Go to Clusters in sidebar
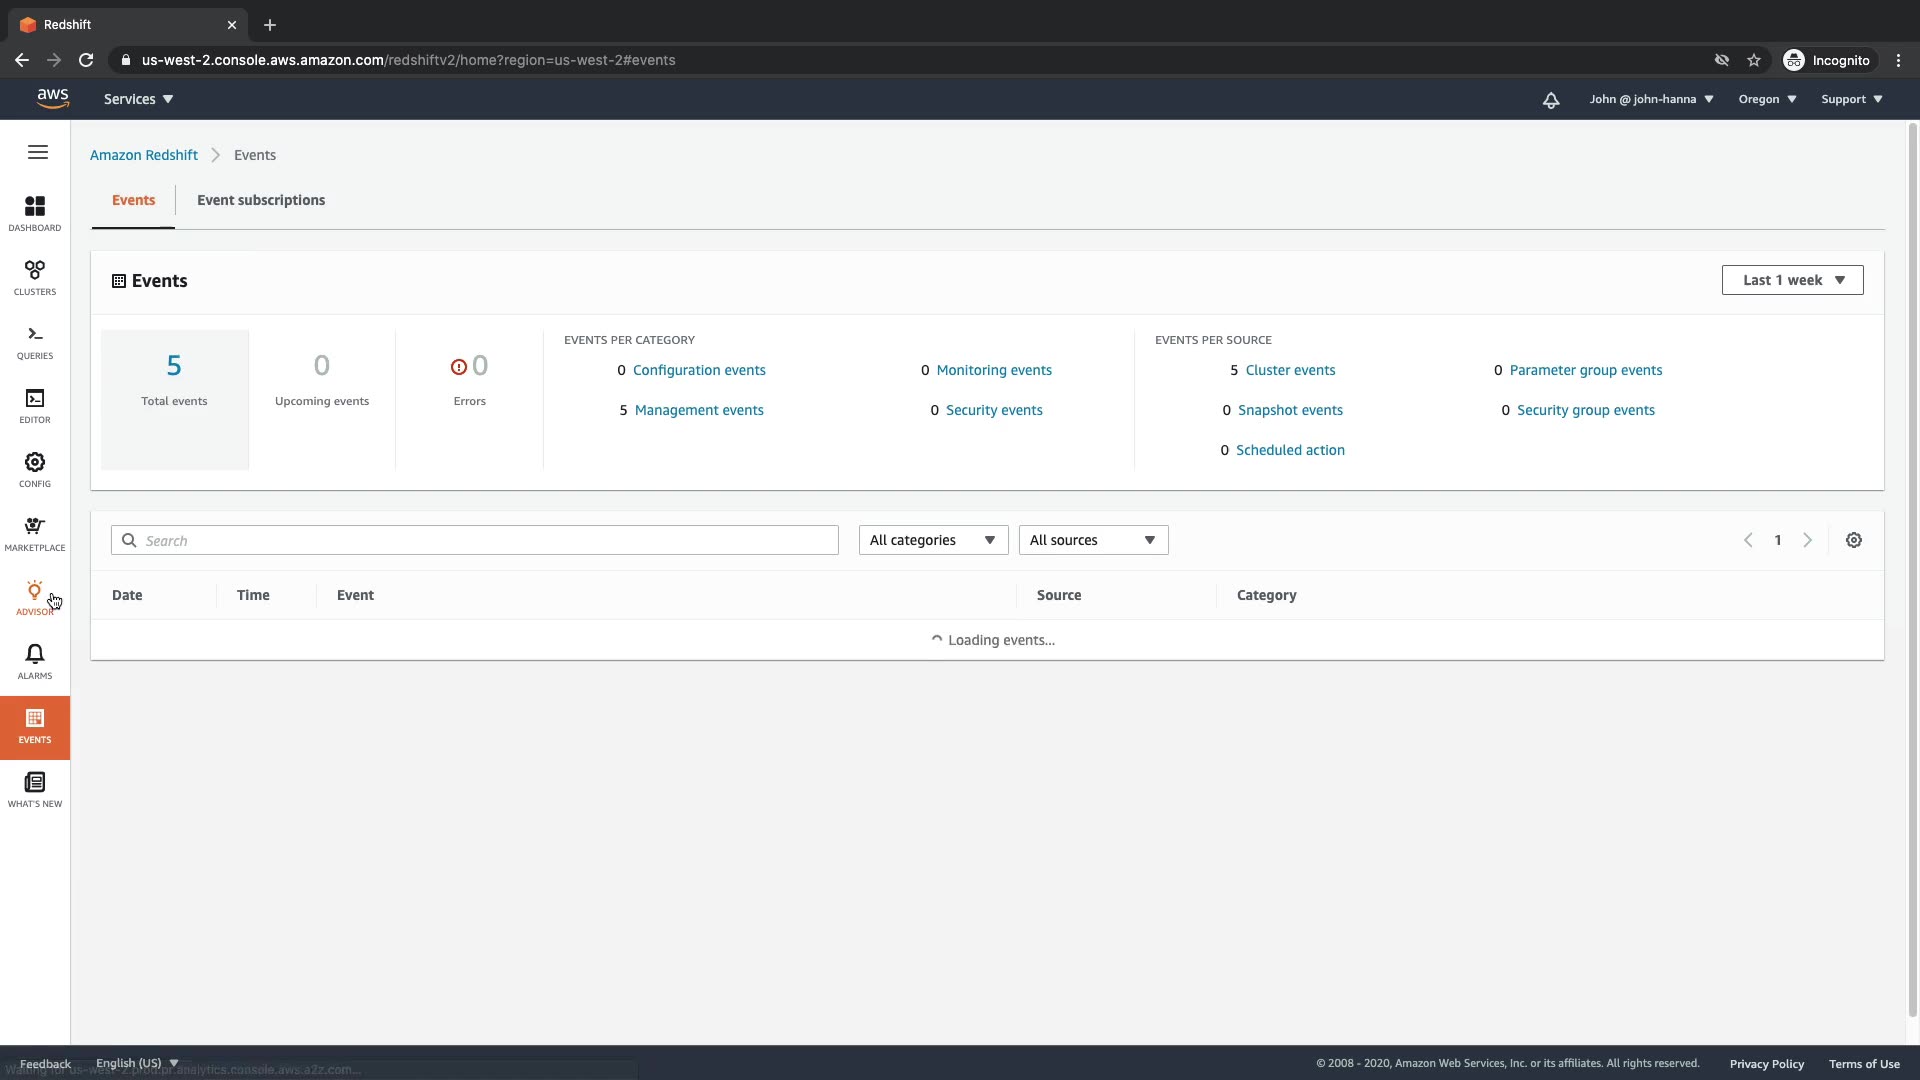 [x=35, y=277]
